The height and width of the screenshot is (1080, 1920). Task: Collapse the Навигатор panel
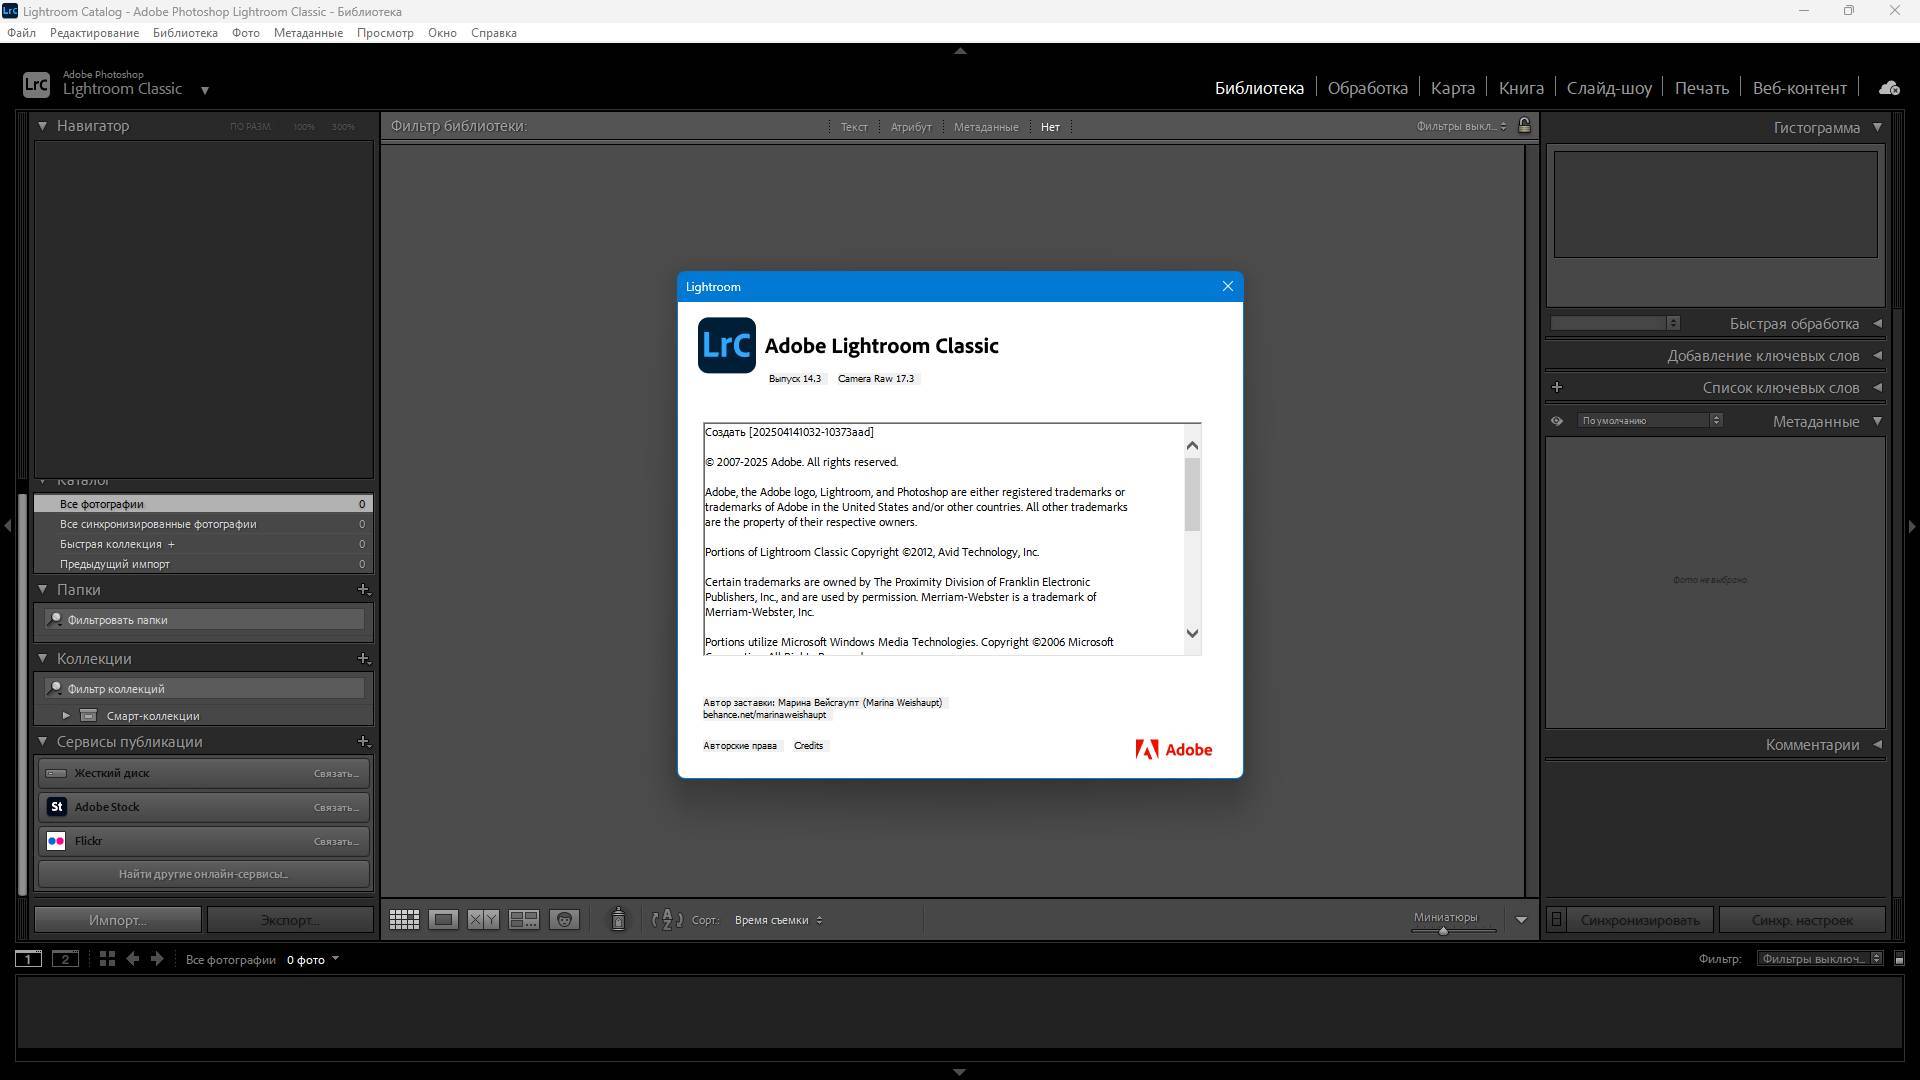[42, 126]
